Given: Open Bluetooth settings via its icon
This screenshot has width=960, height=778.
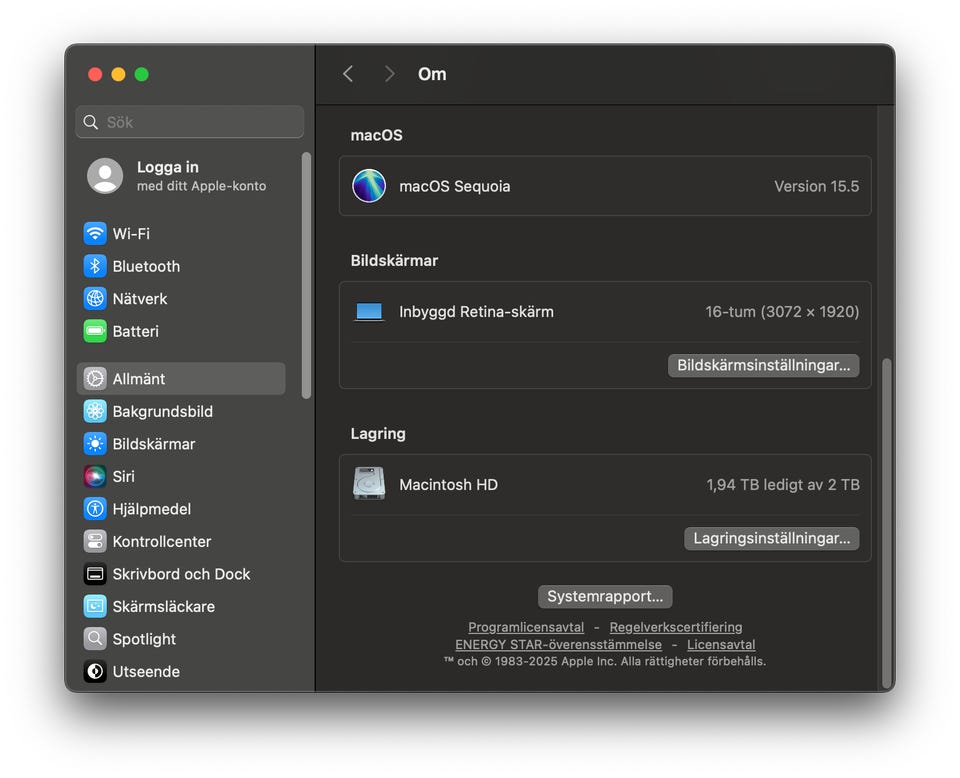Looking at the screenshot, I should point(95,266).
